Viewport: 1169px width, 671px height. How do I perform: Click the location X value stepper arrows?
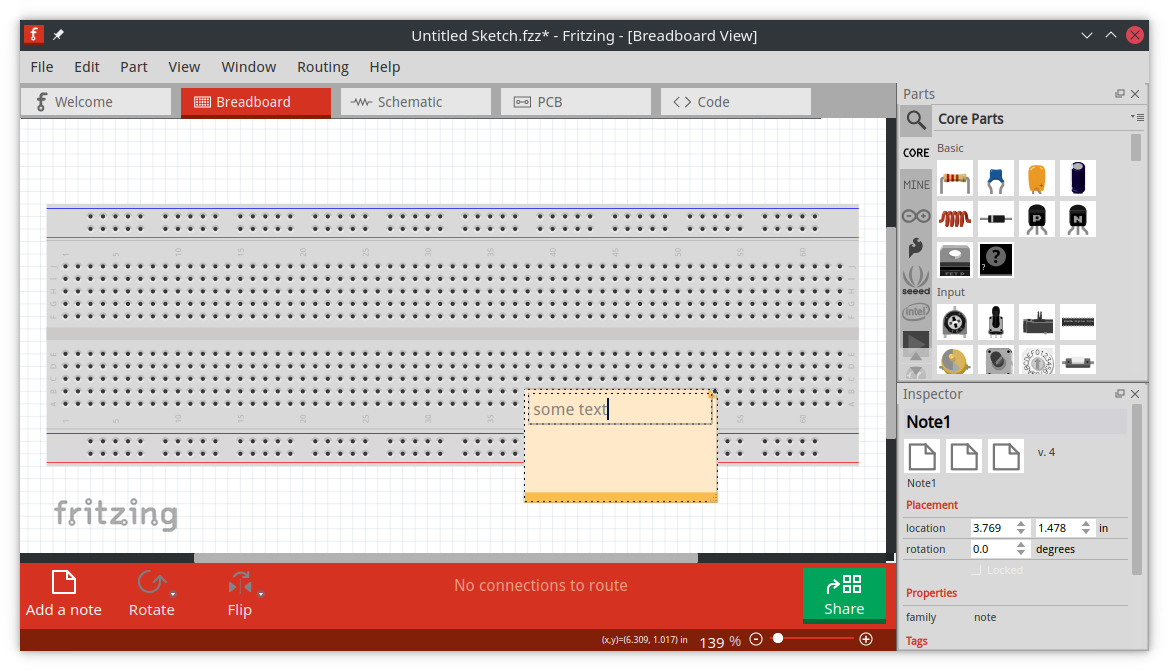[1021, 528]
